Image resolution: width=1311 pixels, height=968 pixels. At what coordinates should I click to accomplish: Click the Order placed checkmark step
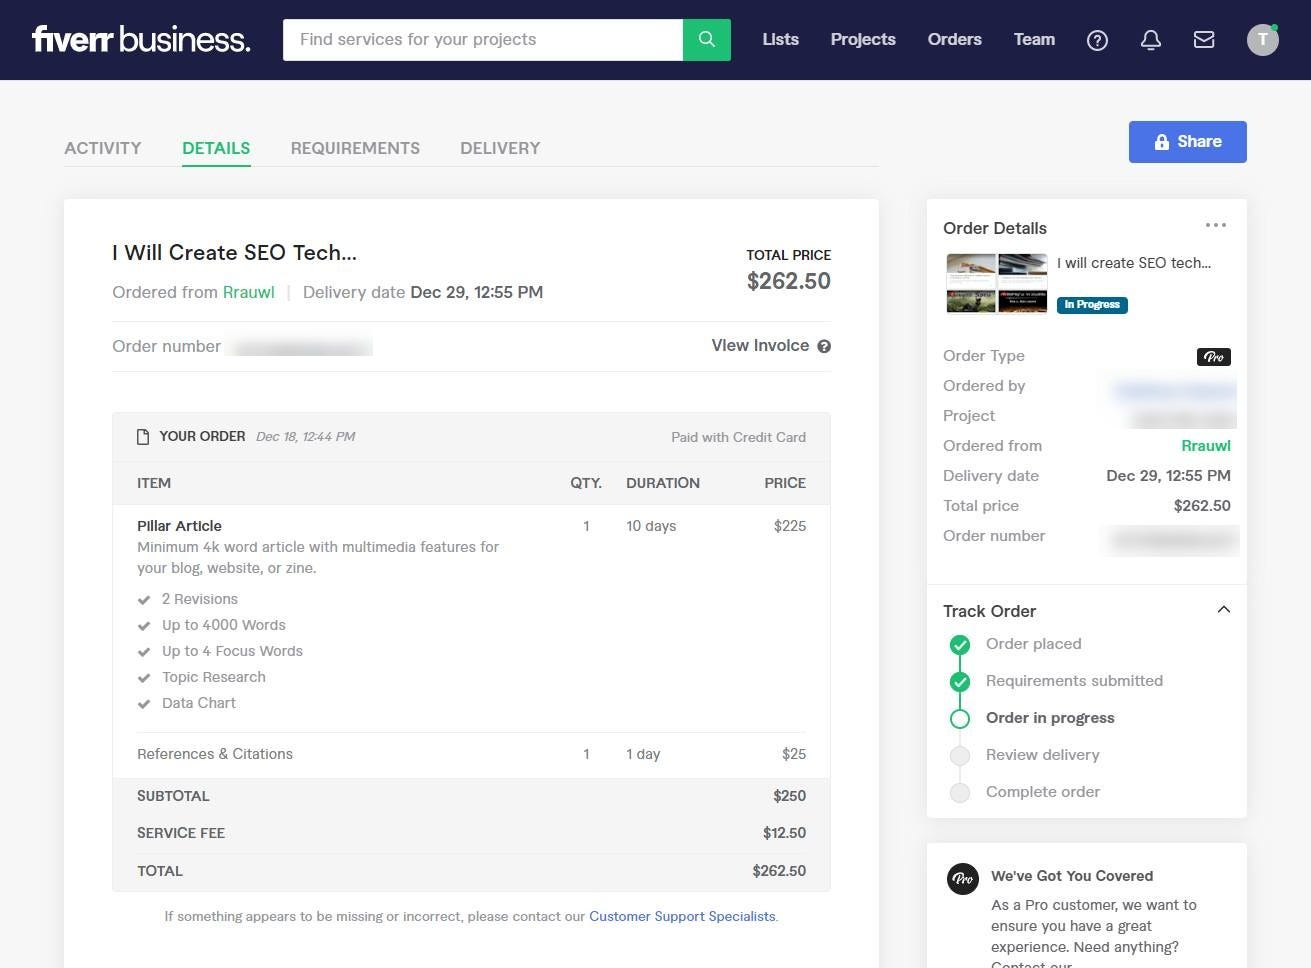pos(960,644)
